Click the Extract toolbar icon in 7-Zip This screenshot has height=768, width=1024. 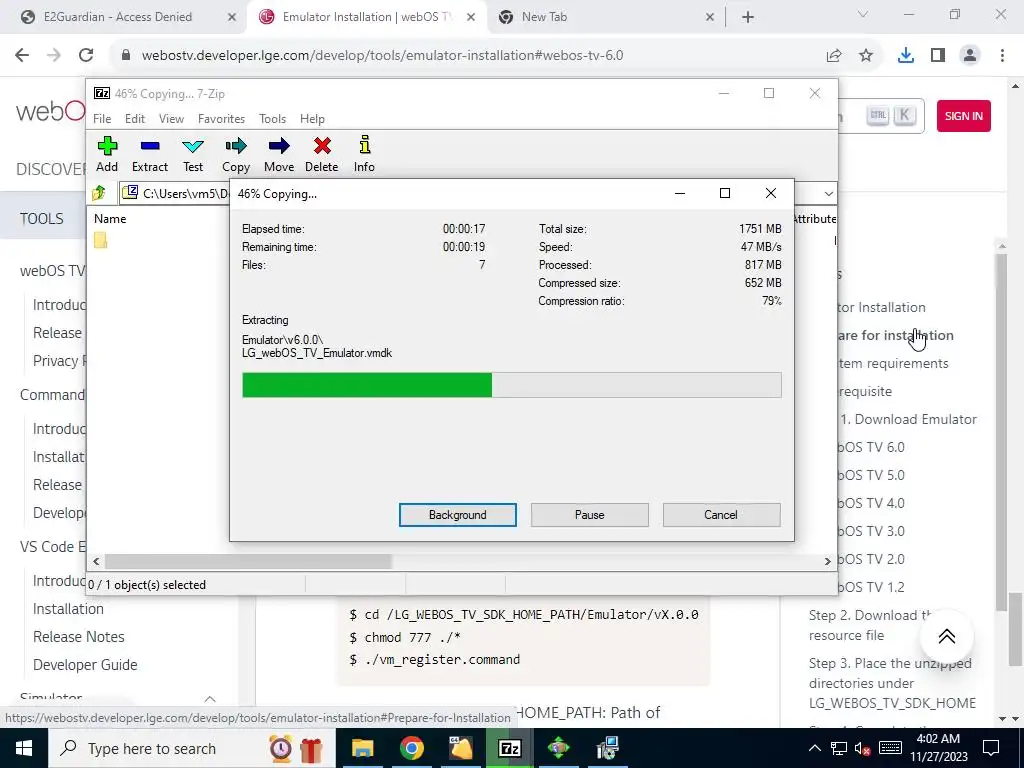point(150,154)
